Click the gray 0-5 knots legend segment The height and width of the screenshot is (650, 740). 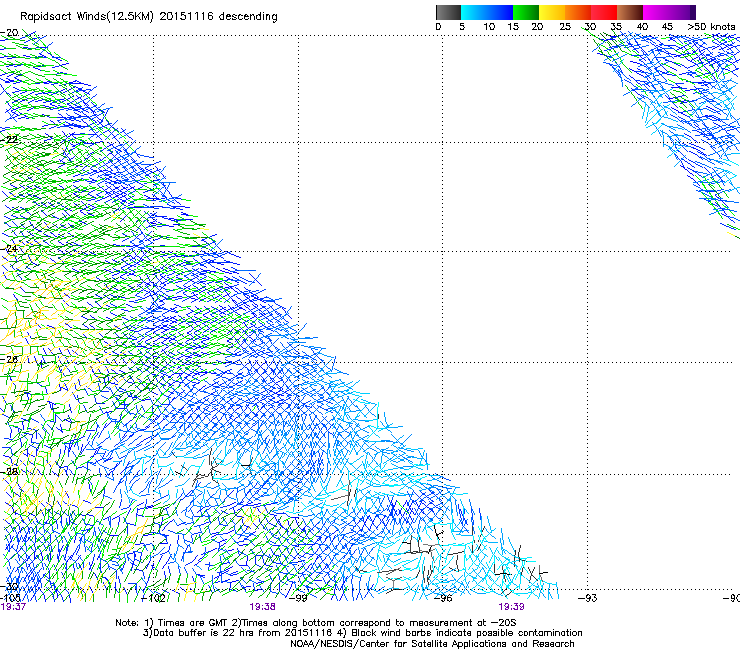pos(448,12)
